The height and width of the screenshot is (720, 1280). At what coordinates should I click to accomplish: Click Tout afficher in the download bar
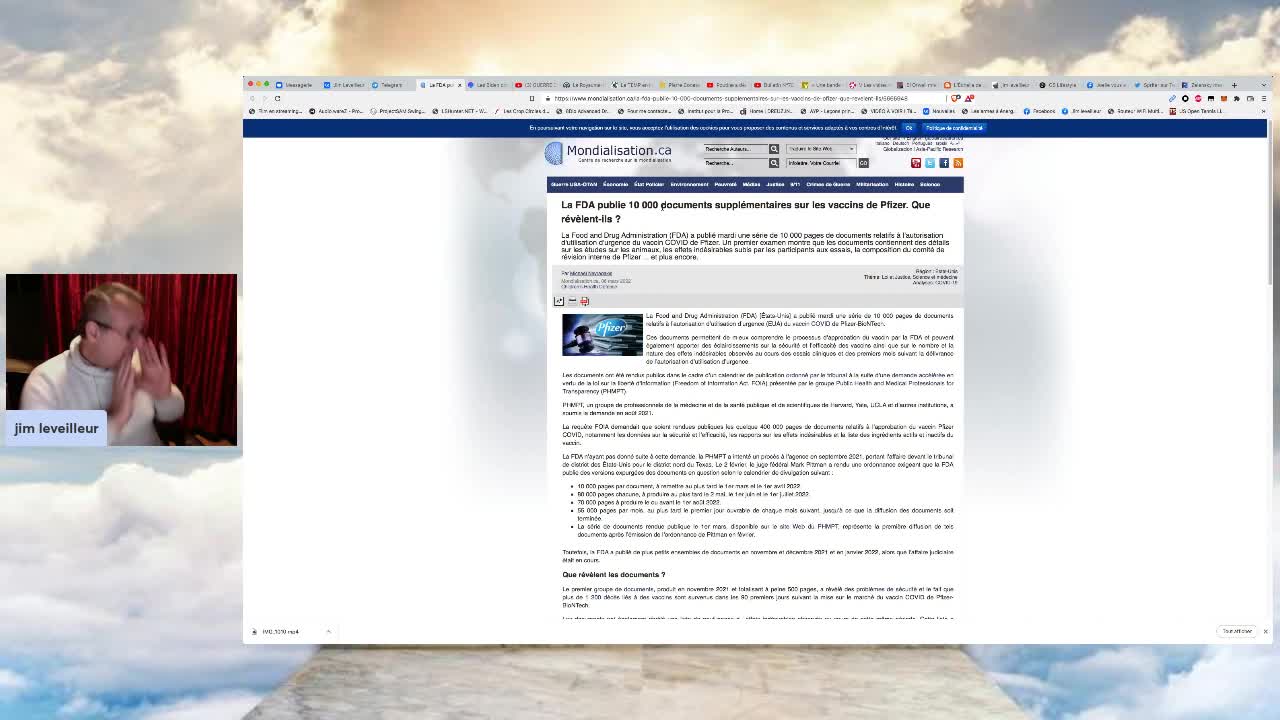1237,631
